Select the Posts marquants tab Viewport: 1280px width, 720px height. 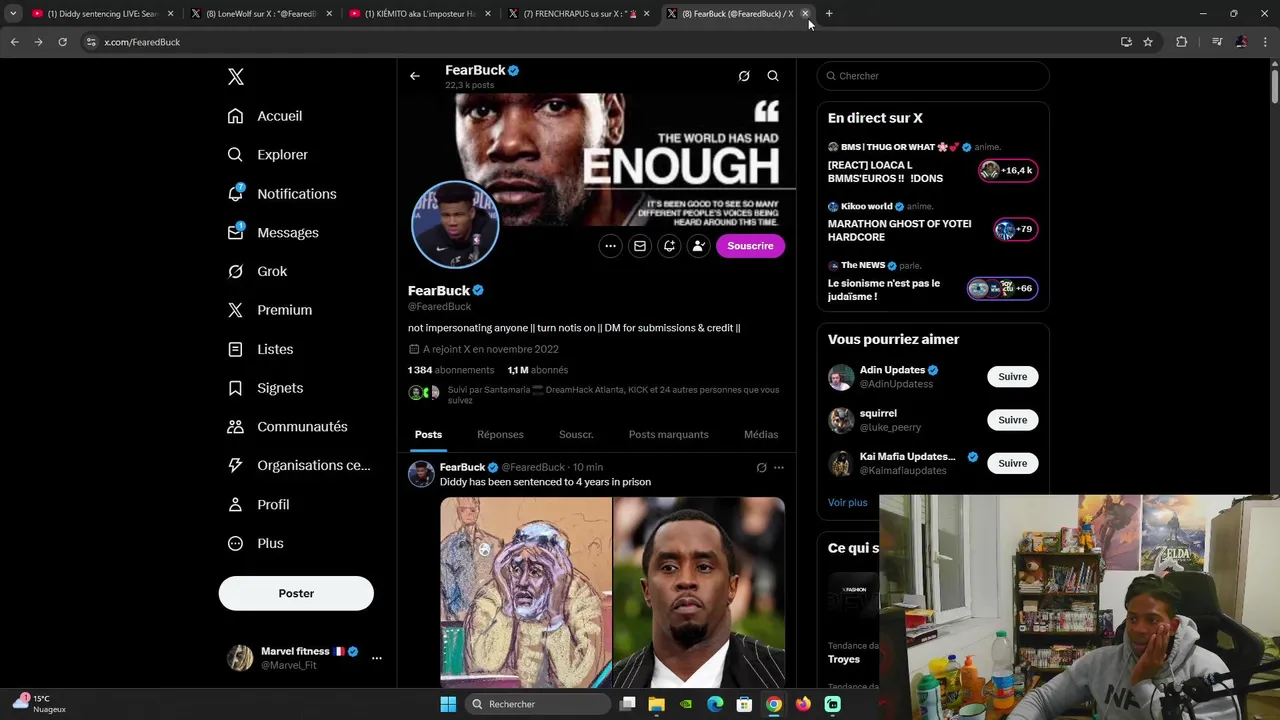click(x=669, y=435)
